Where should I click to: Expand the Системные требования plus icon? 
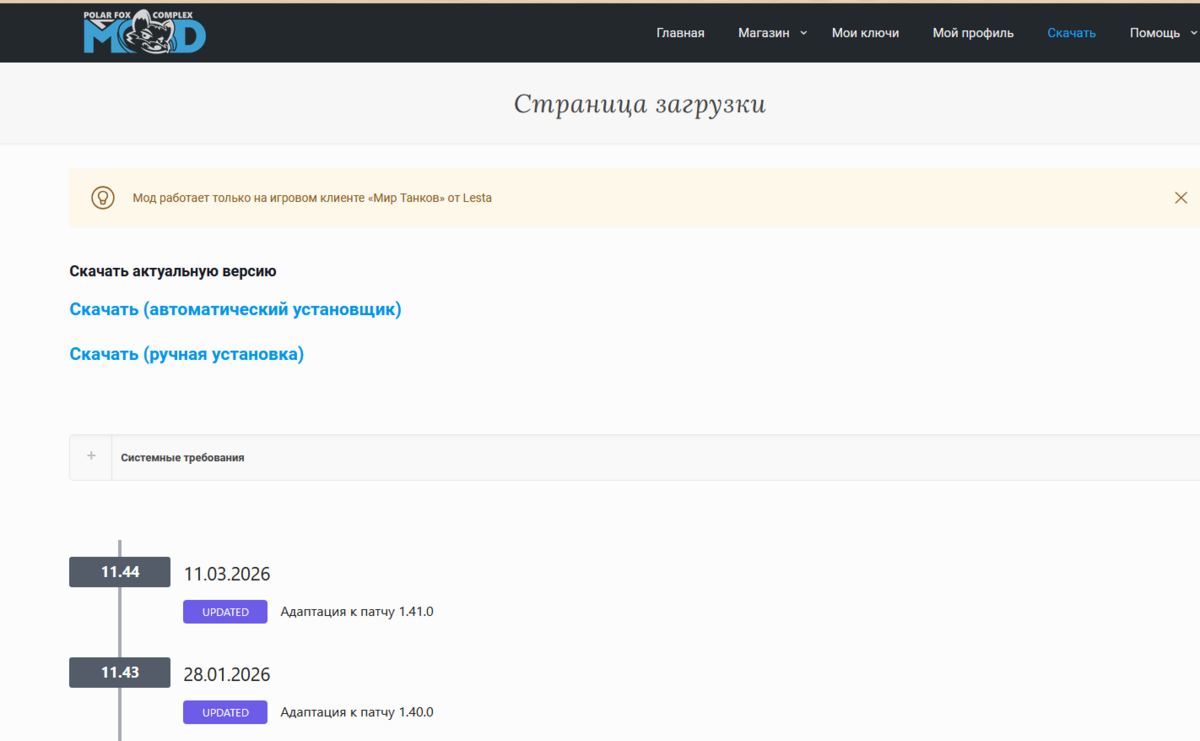click(x=91, y=457)
